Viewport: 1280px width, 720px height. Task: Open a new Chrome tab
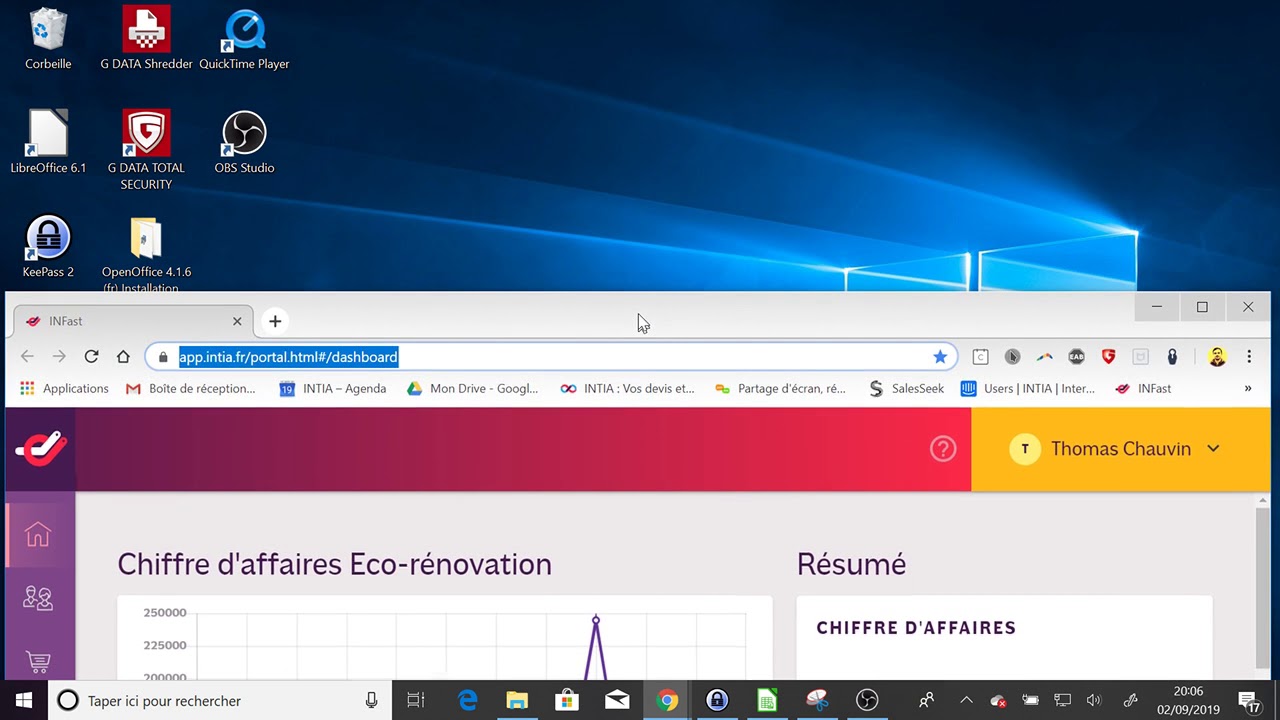[x=275, y=321]
